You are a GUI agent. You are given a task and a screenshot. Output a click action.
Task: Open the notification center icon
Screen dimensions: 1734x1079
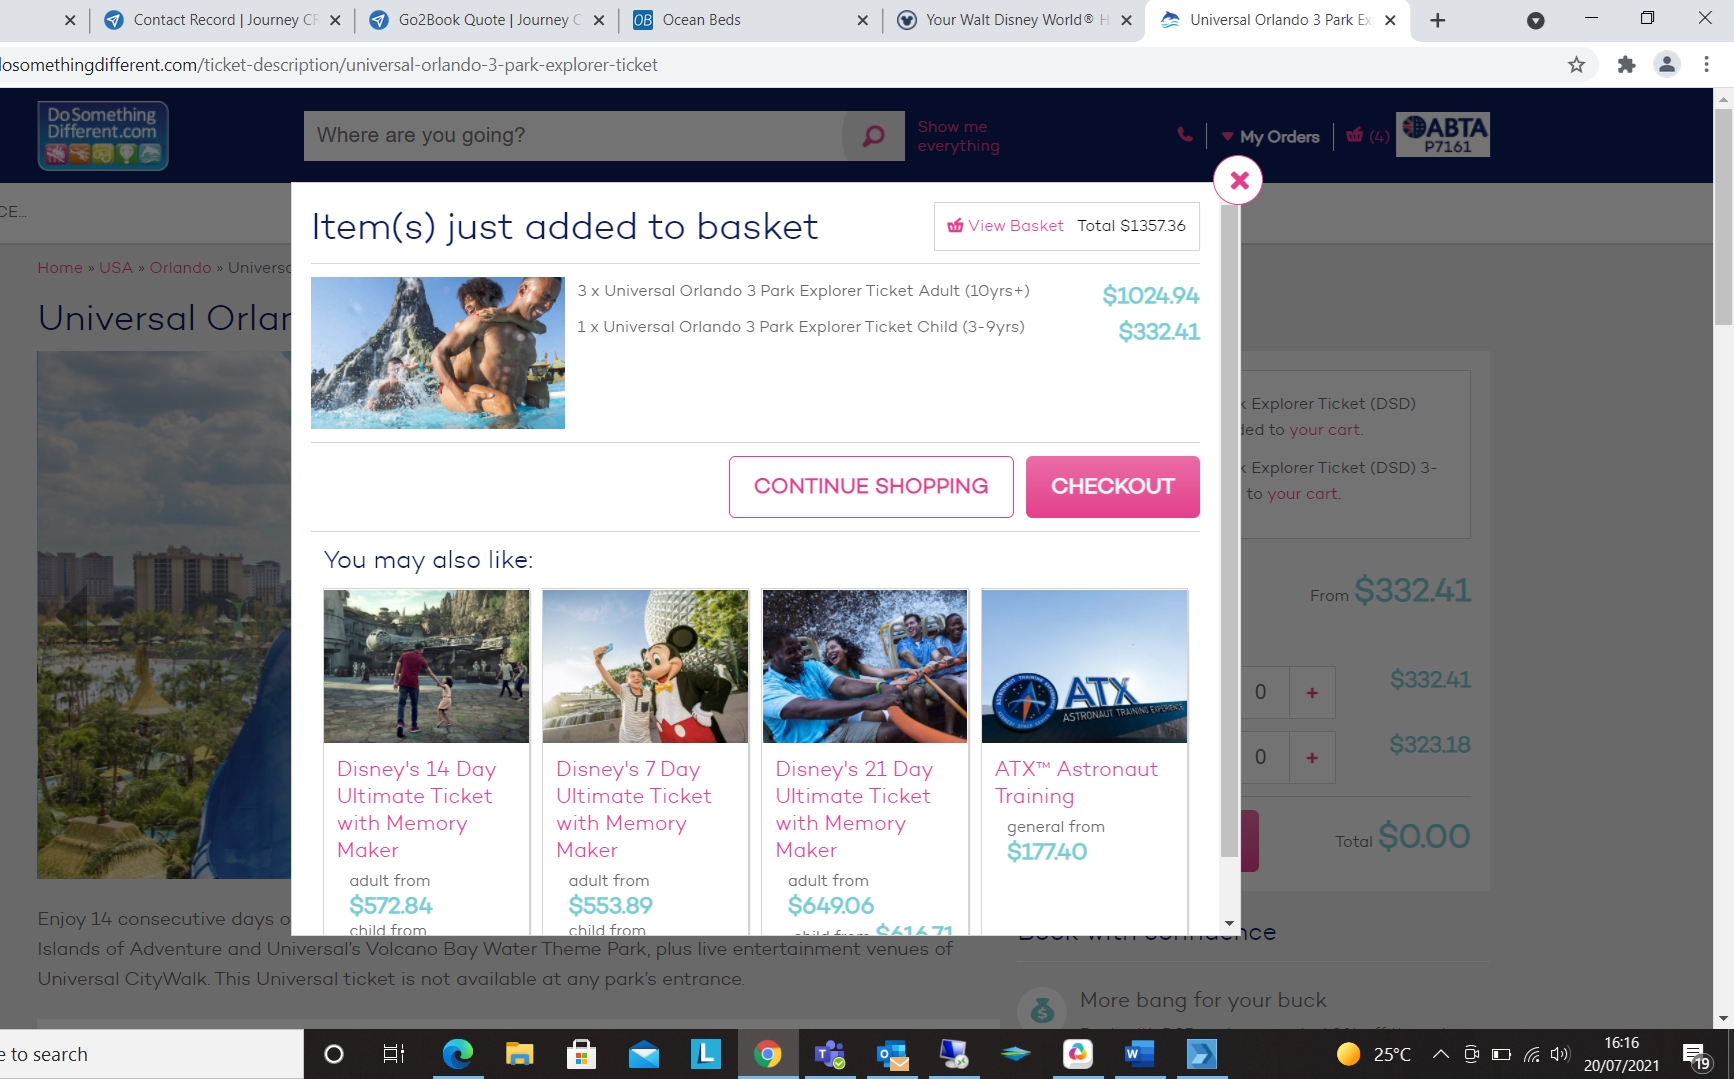coord(1697,1055)
